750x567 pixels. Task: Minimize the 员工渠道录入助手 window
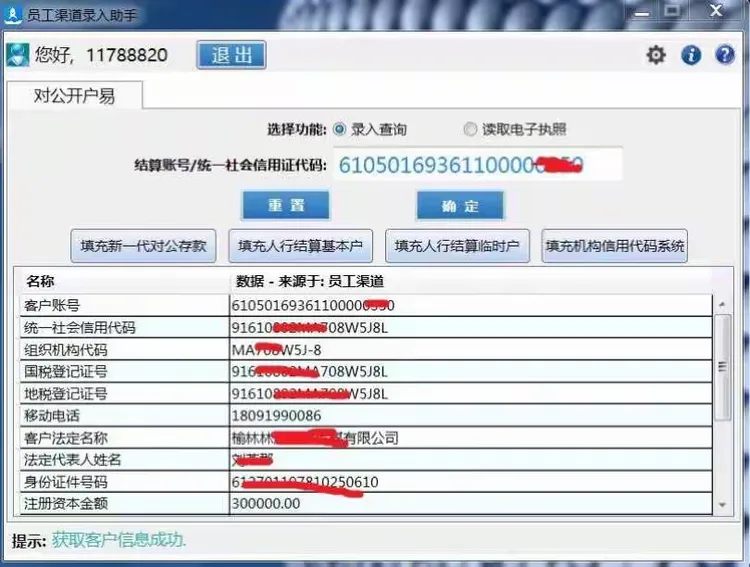(x=640, y=11)
